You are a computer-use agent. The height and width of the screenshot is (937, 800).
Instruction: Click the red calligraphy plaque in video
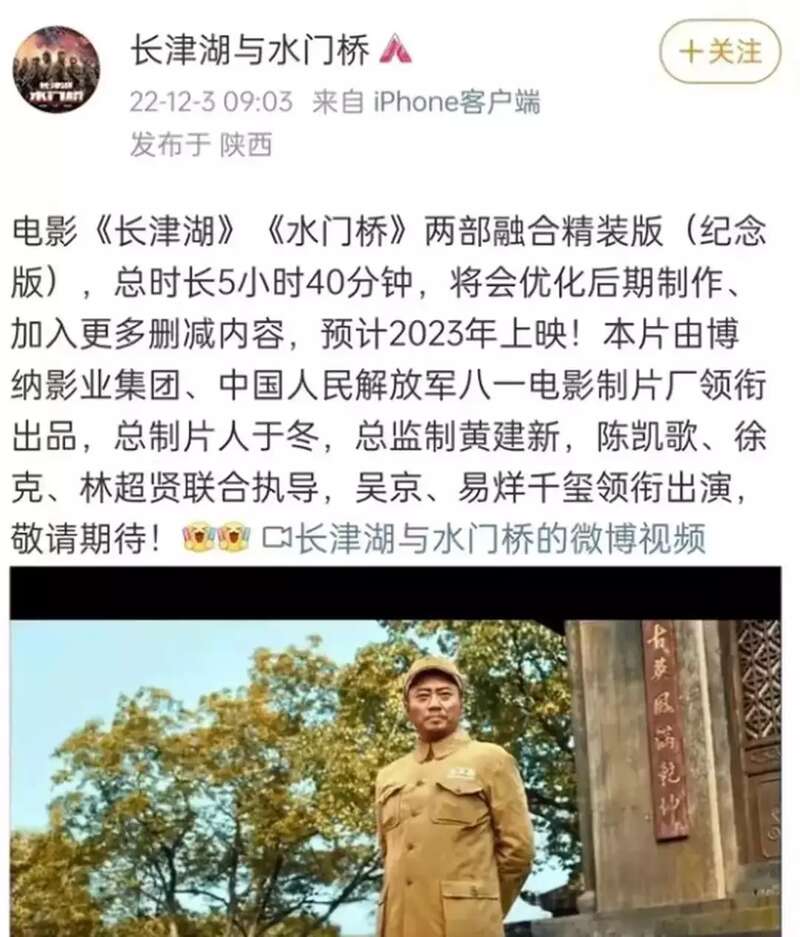pyautogui.click(x=666, y=730)
